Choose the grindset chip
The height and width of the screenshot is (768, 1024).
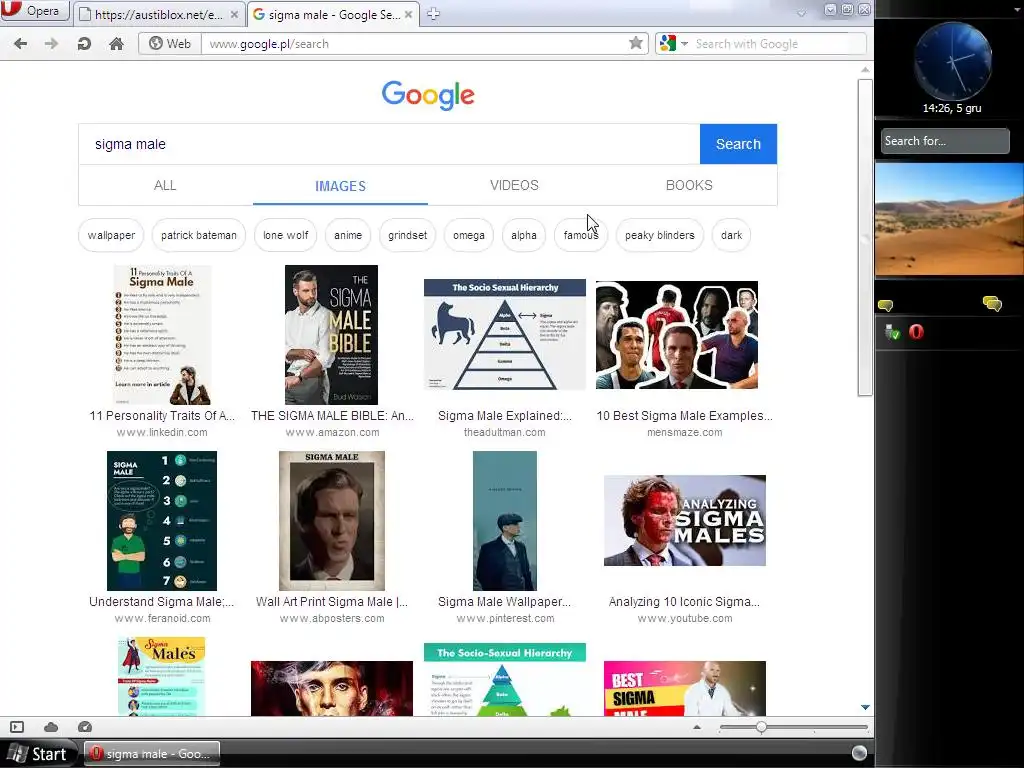[408, 235]
